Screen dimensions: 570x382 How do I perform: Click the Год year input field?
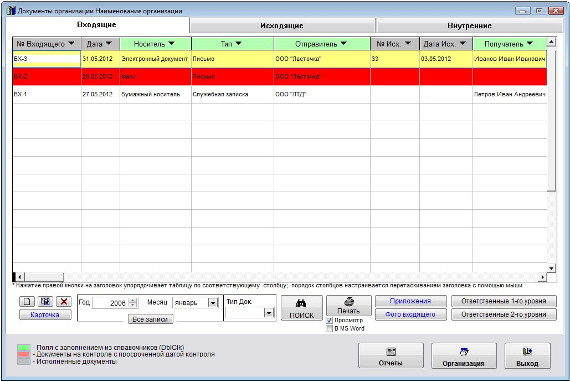(x=110, y=303)
